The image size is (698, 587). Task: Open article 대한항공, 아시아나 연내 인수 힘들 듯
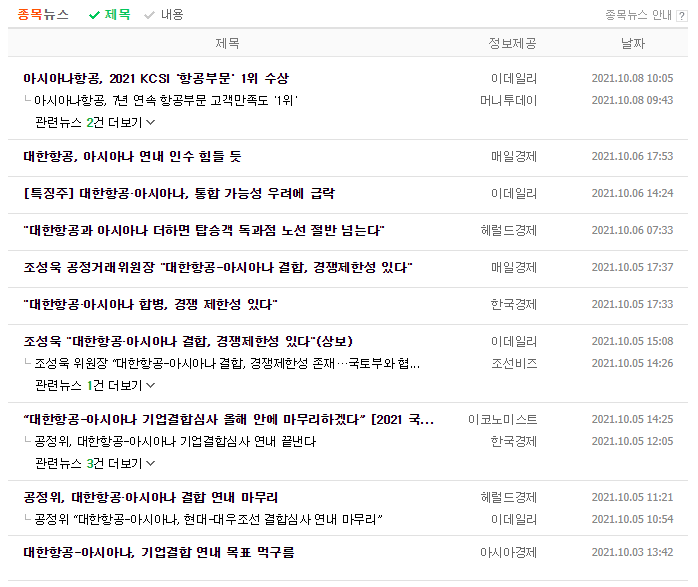(132, 157)
